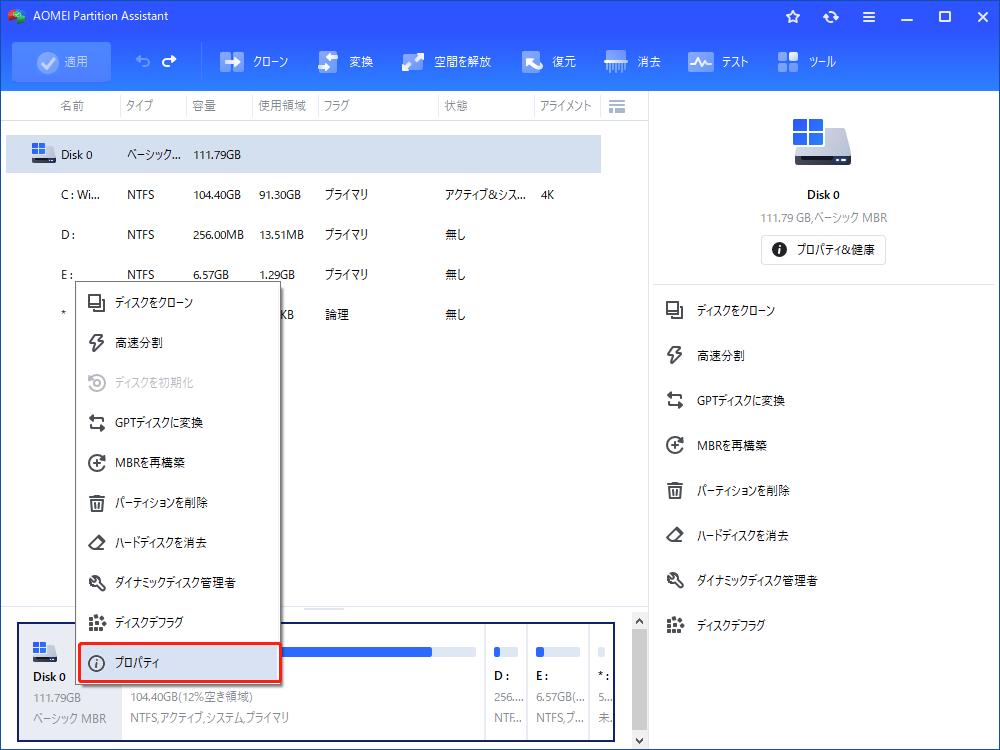Choose パーティションを削除 in the context menu
Screen dimensions: 1000x750
click(x=179, y=503)
